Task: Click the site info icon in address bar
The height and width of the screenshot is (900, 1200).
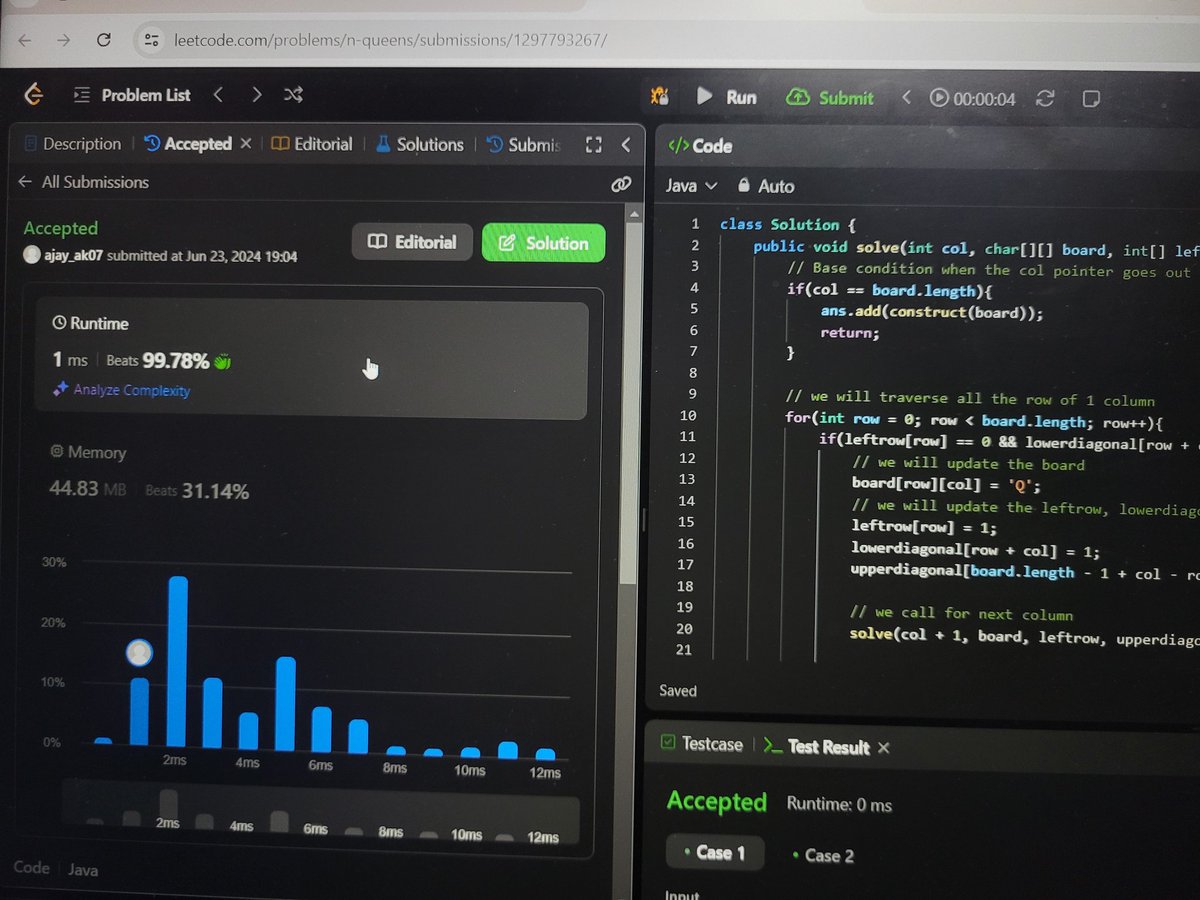Action: tap(152, 41)
